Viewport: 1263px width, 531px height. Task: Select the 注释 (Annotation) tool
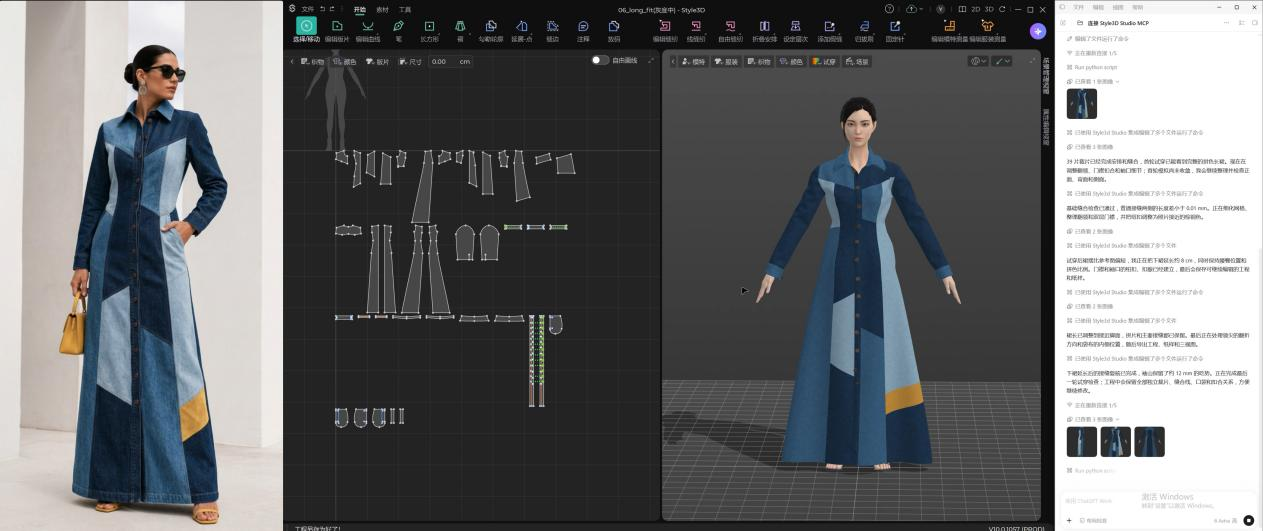click(x=583, y=30)
